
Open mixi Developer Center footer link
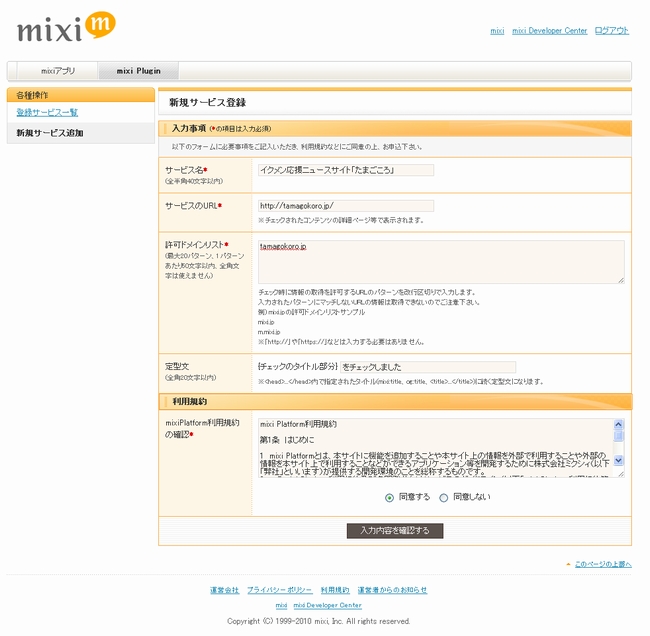[x=327, y=606]
